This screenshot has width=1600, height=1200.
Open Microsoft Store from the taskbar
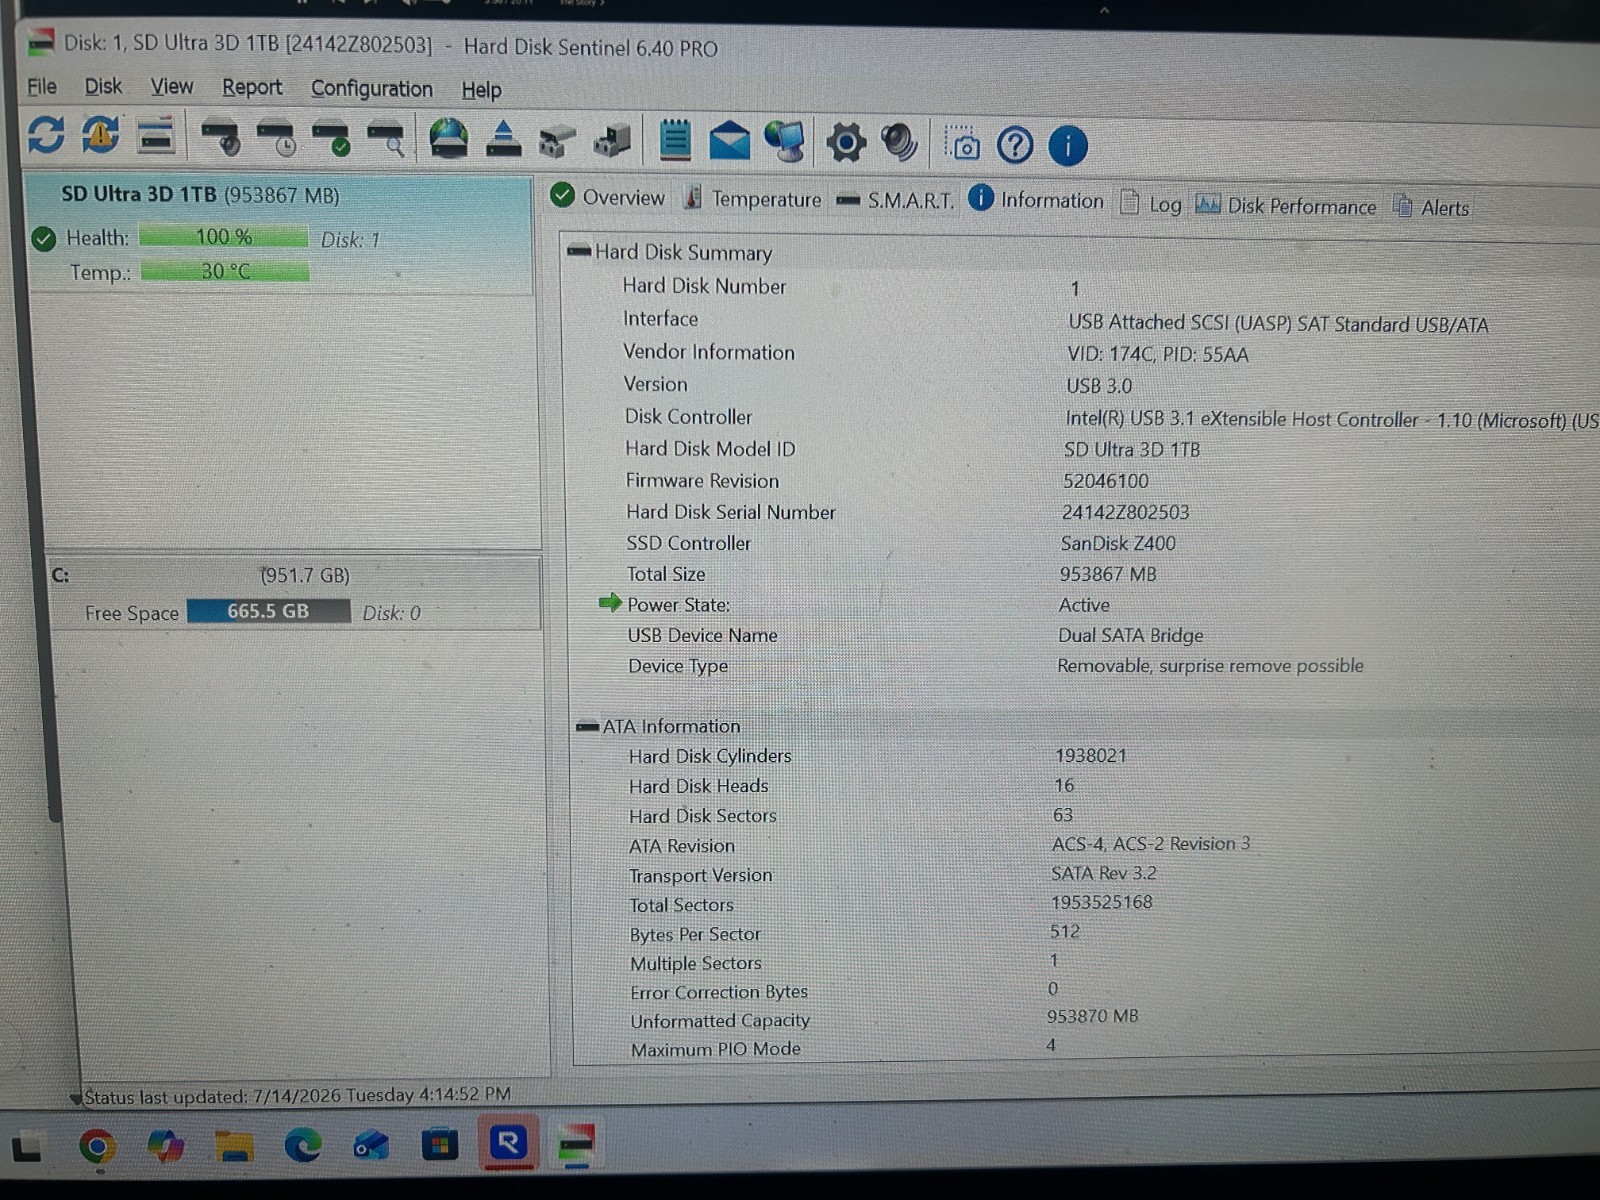(x=439, y=1144)
